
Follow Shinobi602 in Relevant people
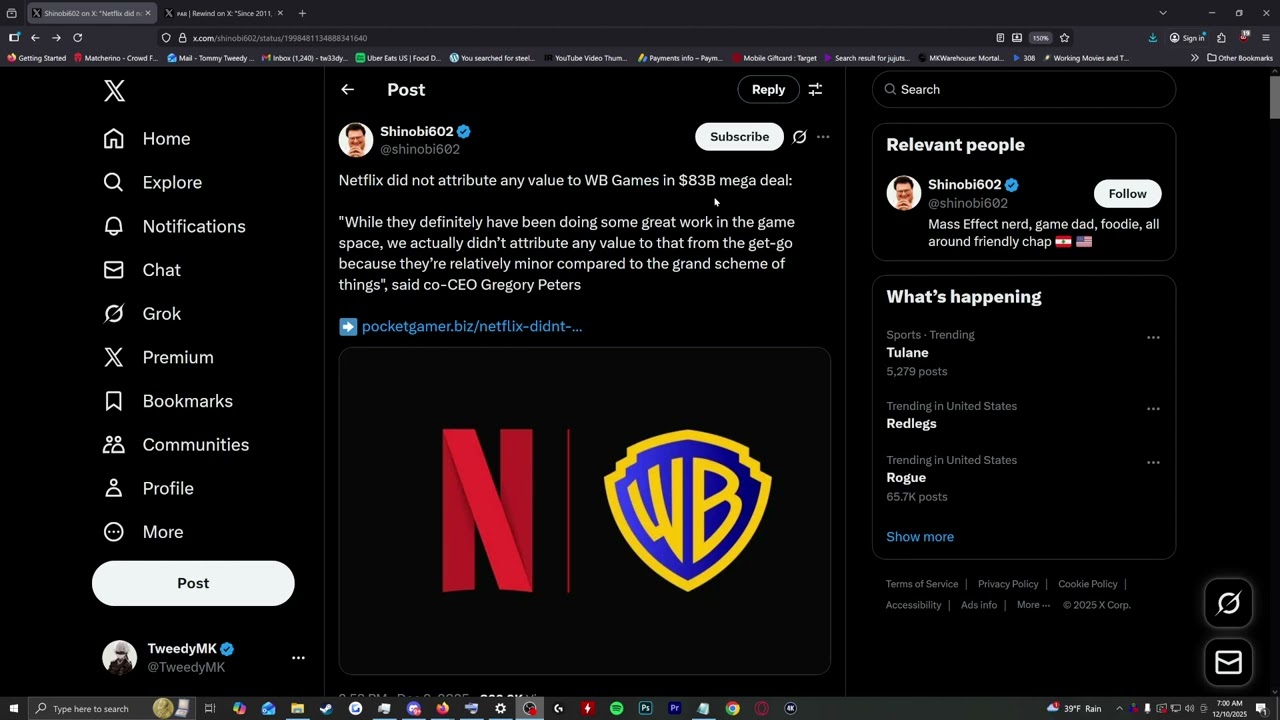tap(1127, 194)
